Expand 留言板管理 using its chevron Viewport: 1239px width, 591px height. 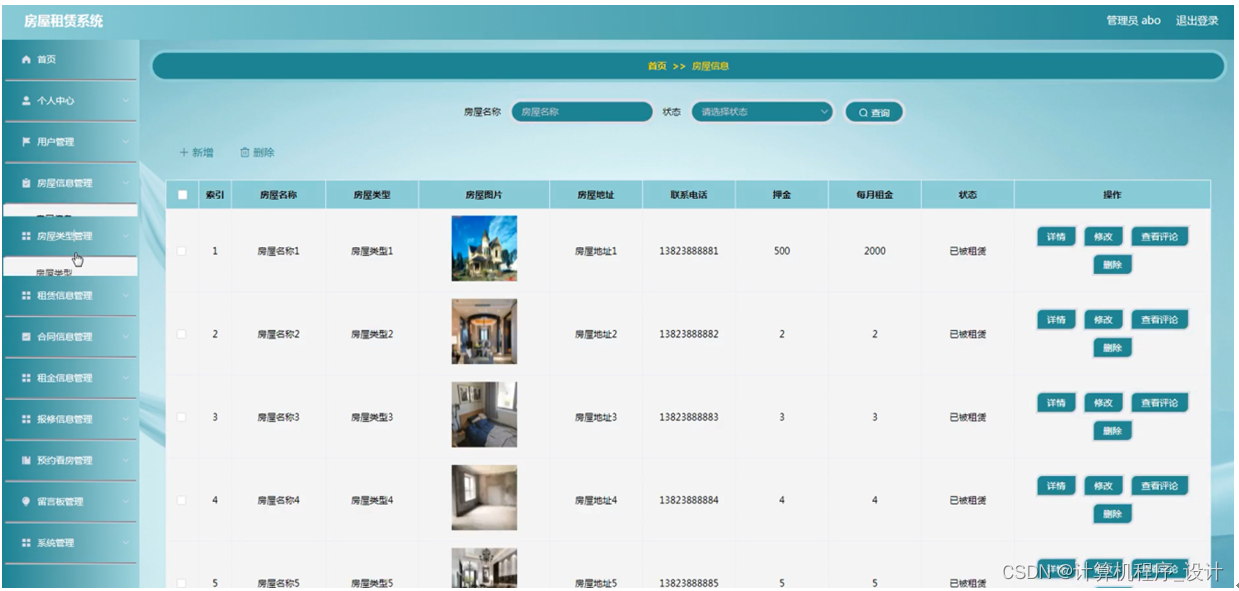[126, 502]
